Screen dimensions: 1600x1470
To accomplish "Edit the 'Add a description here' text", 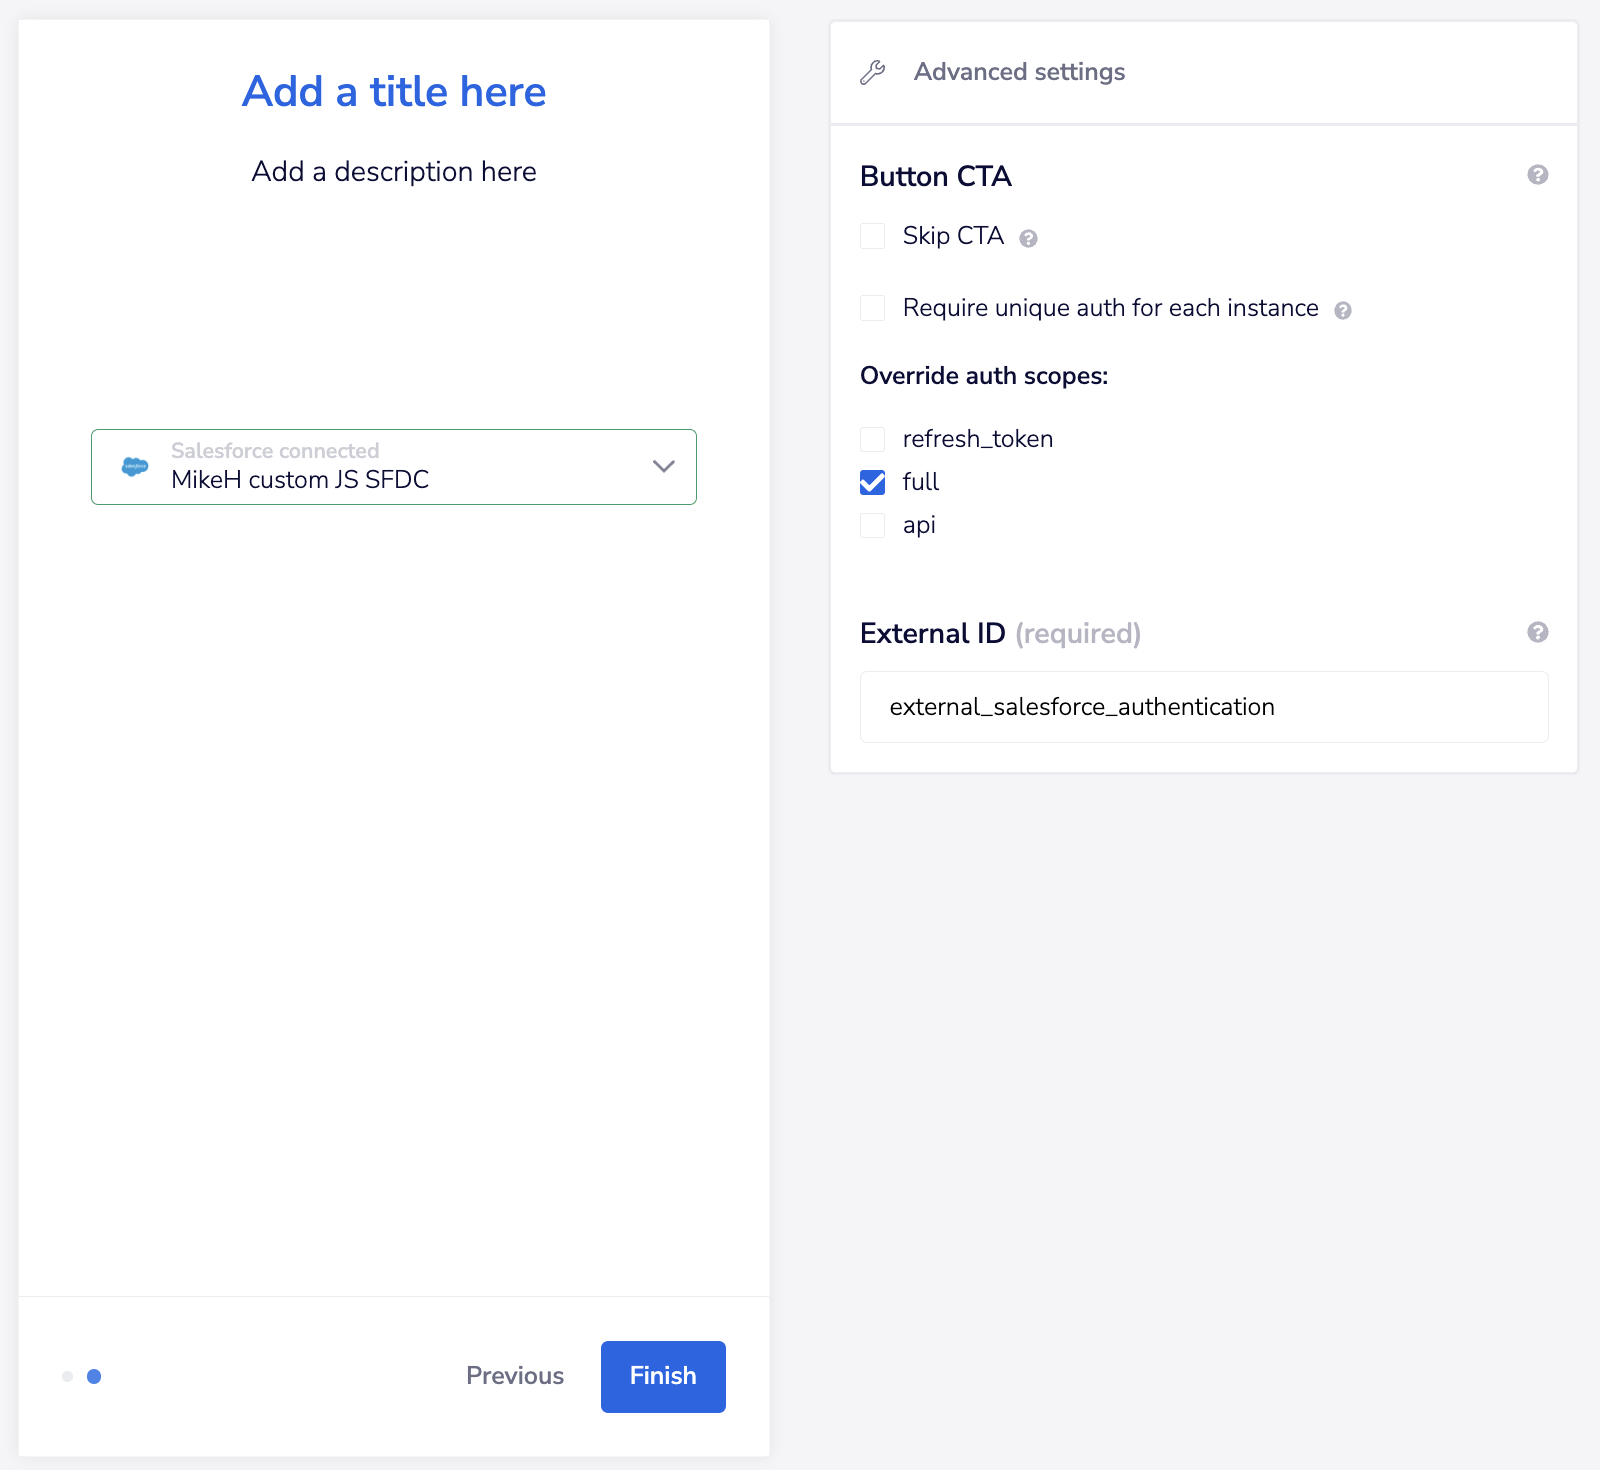I will (x=394, y=172).
